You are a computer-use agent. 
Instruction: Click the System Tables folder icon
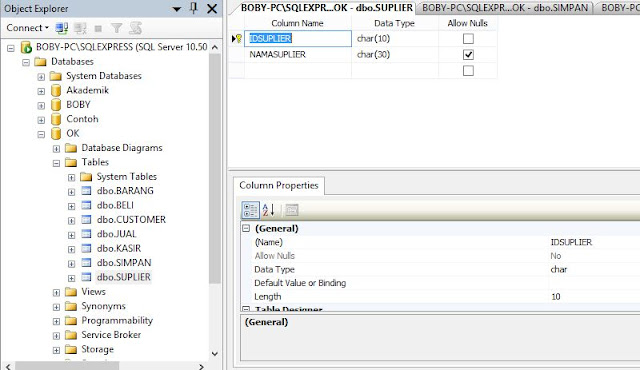click(86, 177)
